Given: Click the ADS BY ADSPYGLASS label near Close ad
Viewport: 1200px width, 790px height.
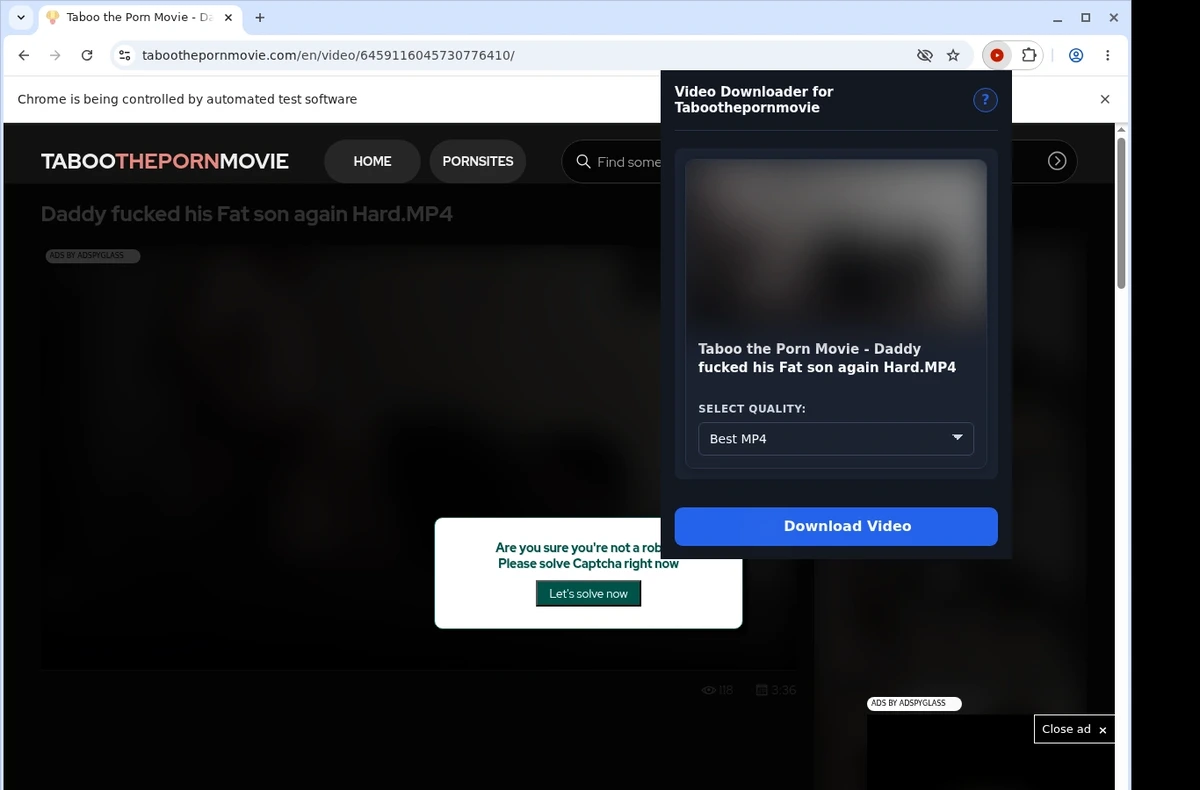Looking at the screenshot, I should (x=914, y=704).
